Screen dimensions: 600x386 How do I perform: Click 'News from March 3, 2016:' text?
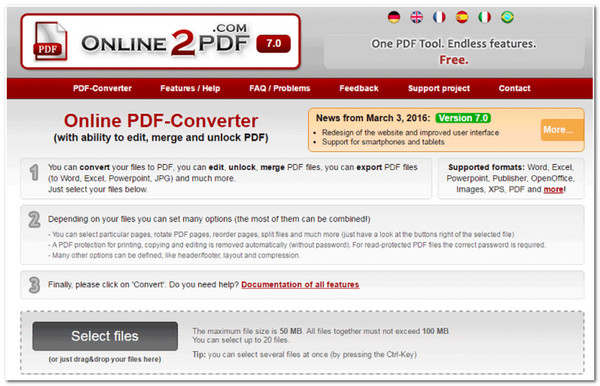pos(373,118)
